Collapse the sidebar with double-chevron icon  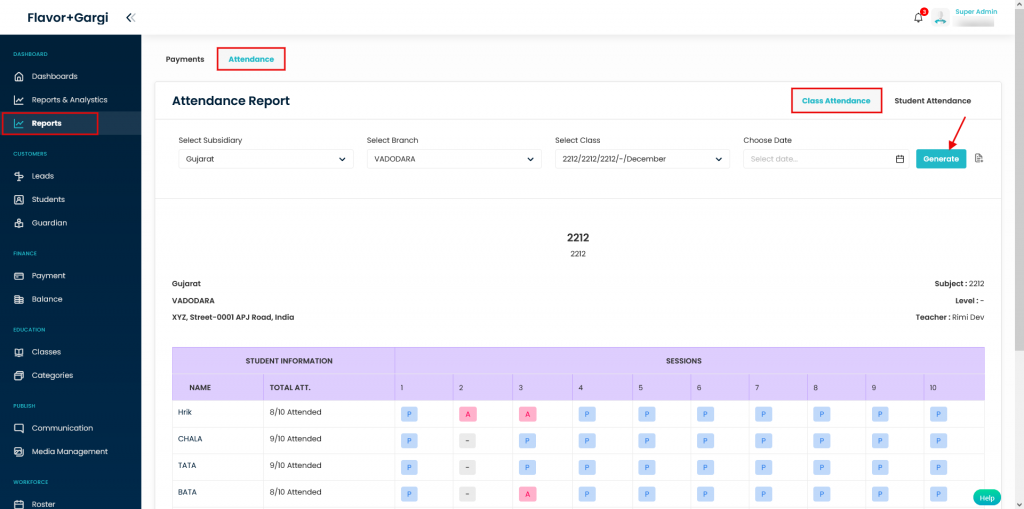coord(131,17)
